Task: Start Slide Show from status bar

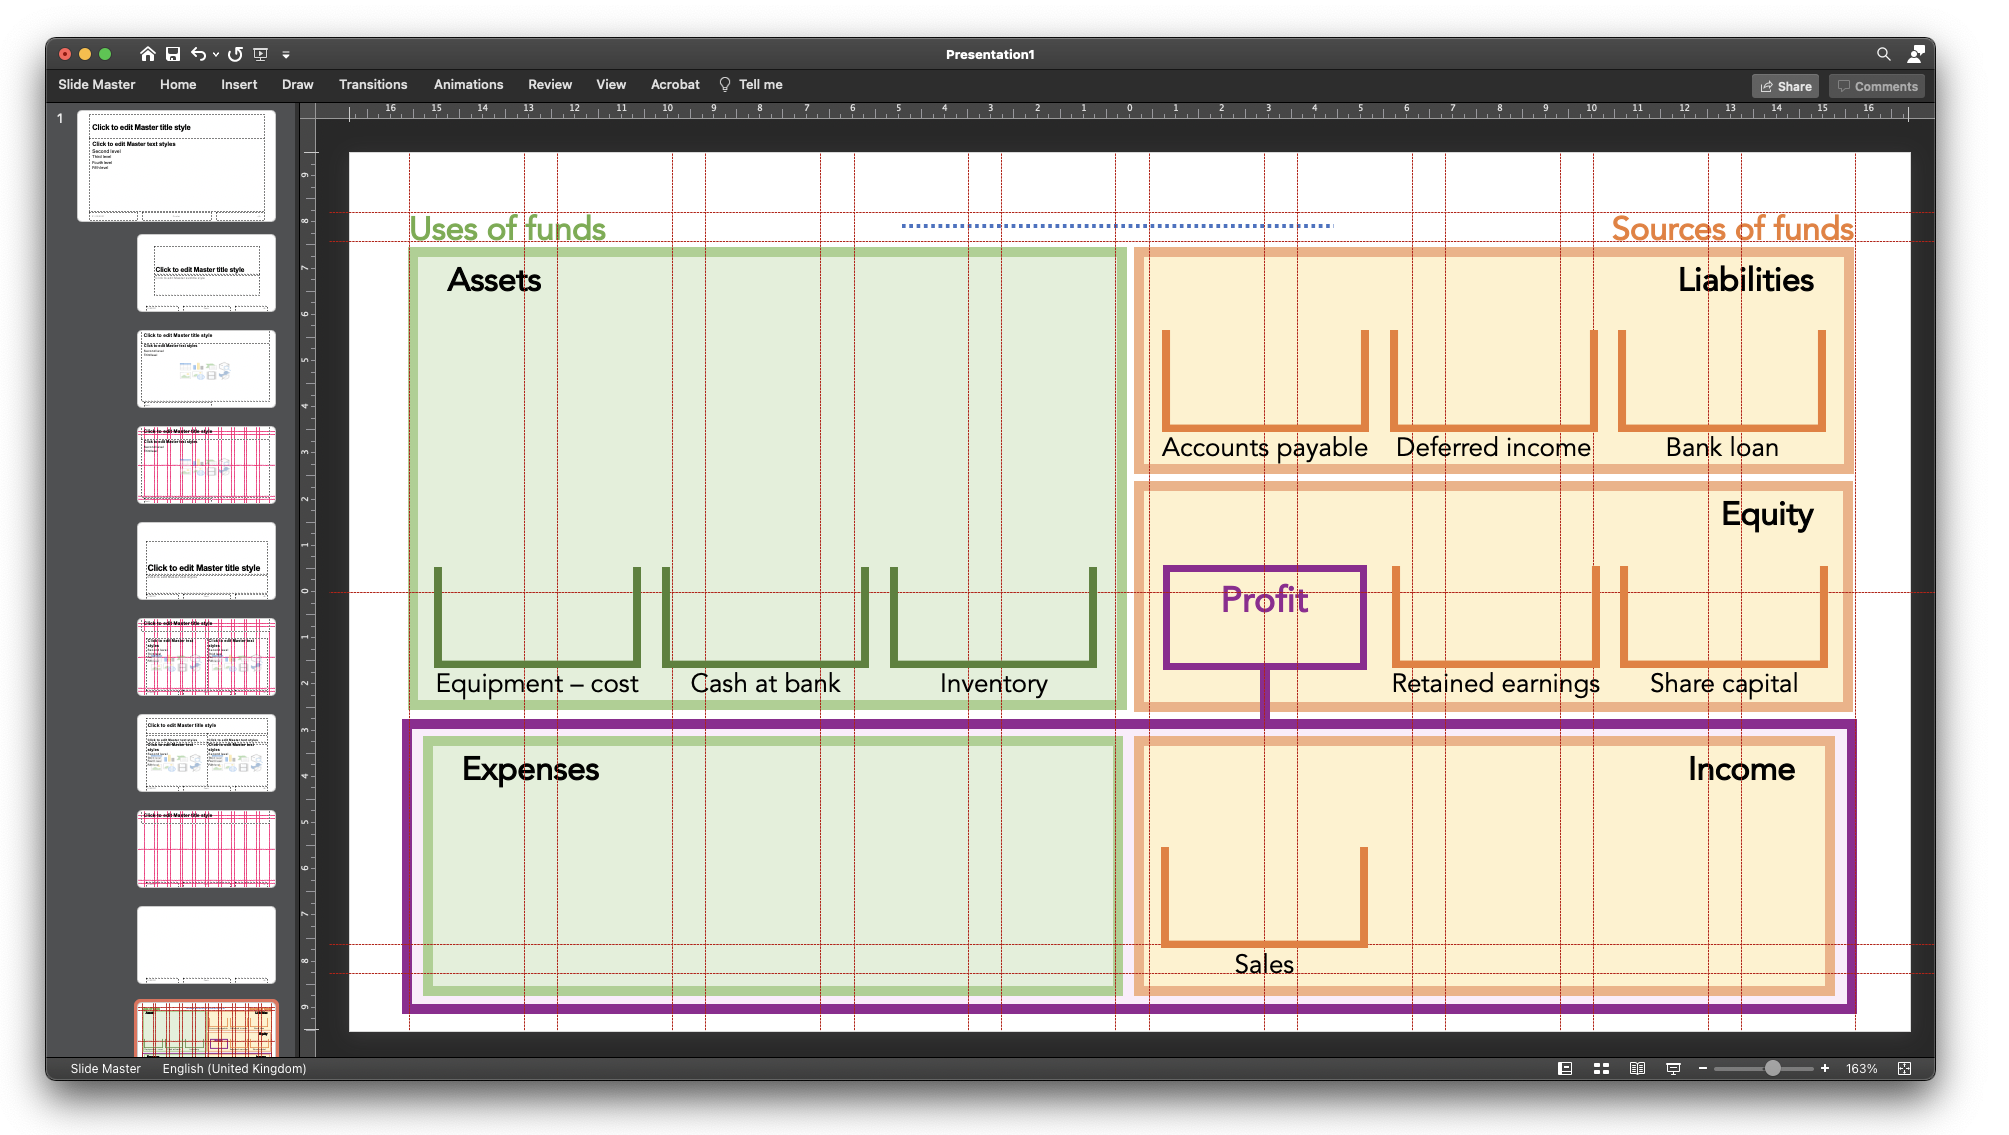Action: [1673, 1068]
